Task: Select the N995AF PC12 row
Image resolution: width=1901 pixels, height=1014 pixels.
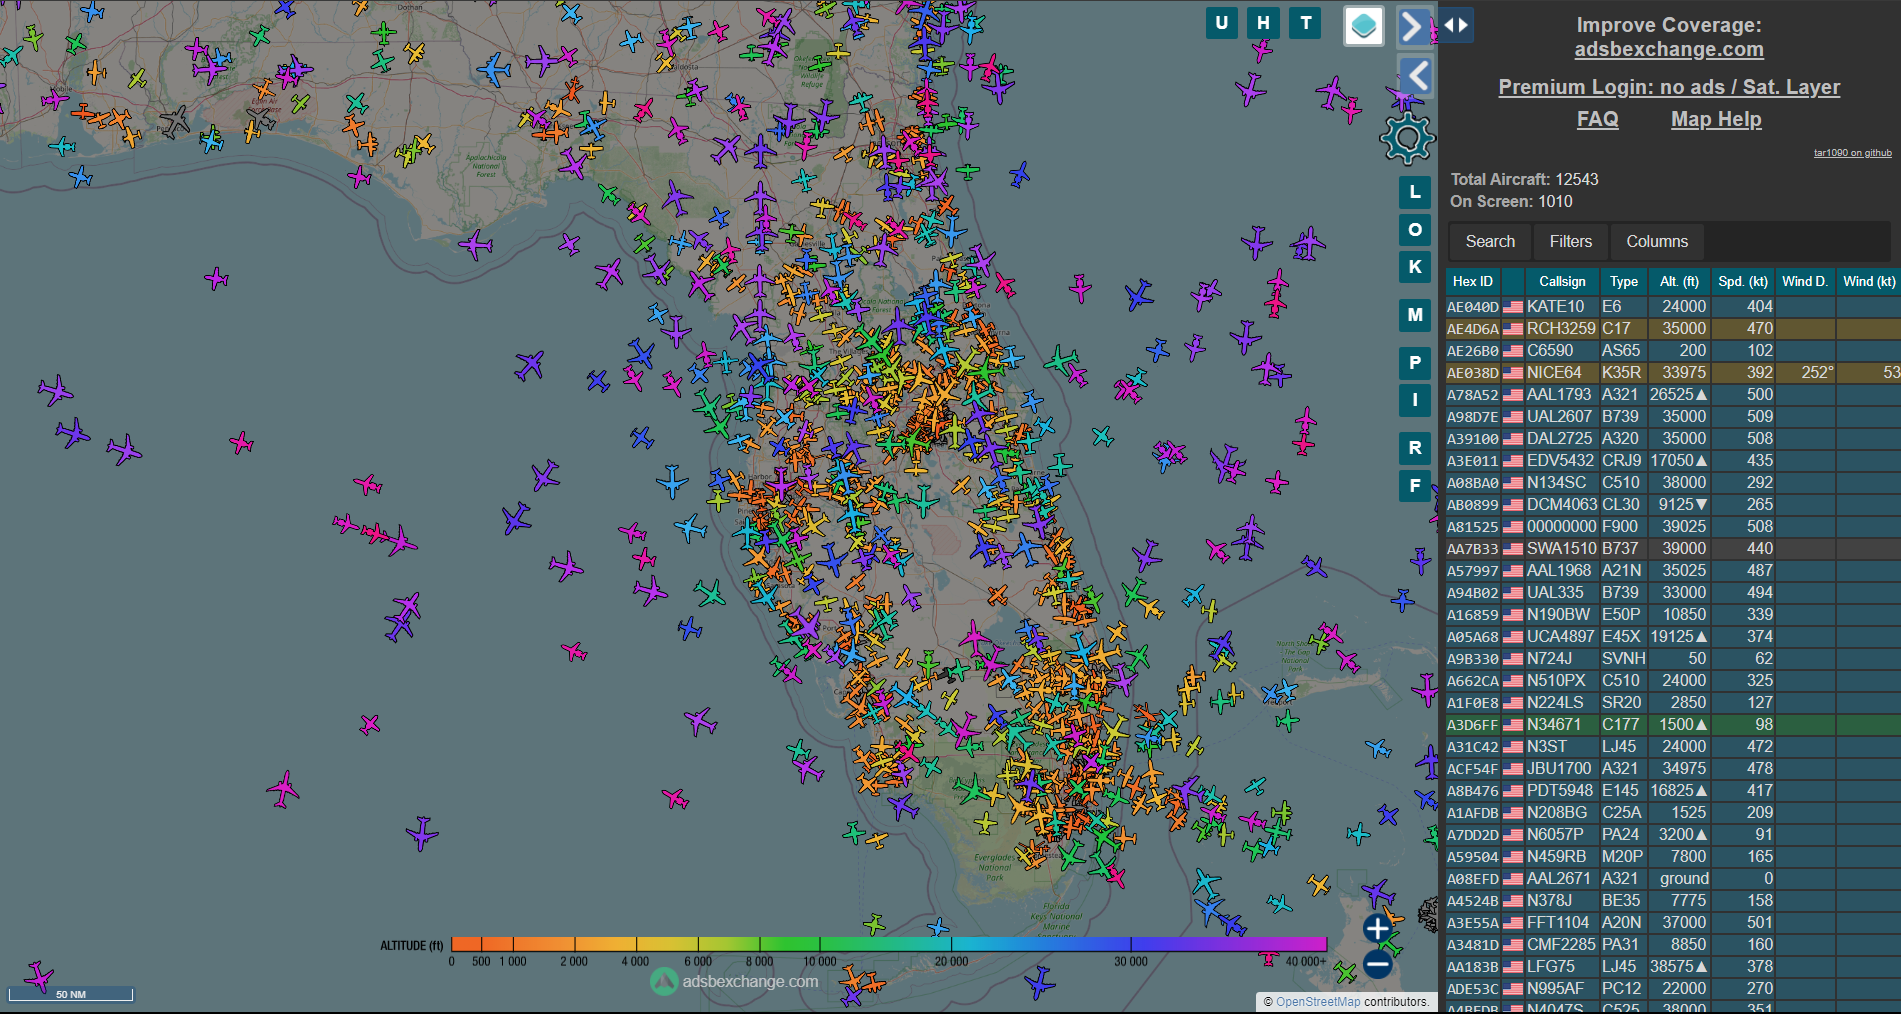Action: [x=1672, y=989]
